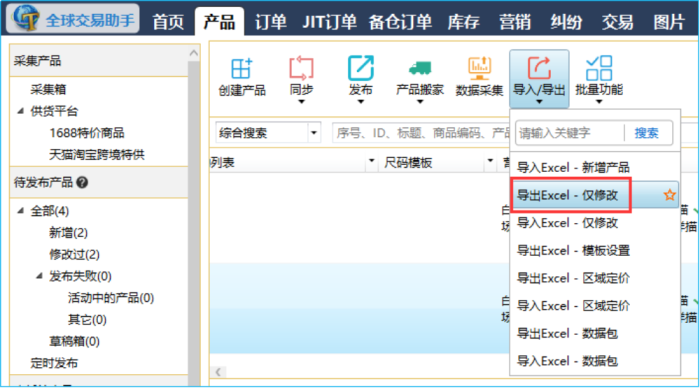700x388 pixels.
Task: Open the 发布 dropdown arrow
Action: click(x=361, y=102)
